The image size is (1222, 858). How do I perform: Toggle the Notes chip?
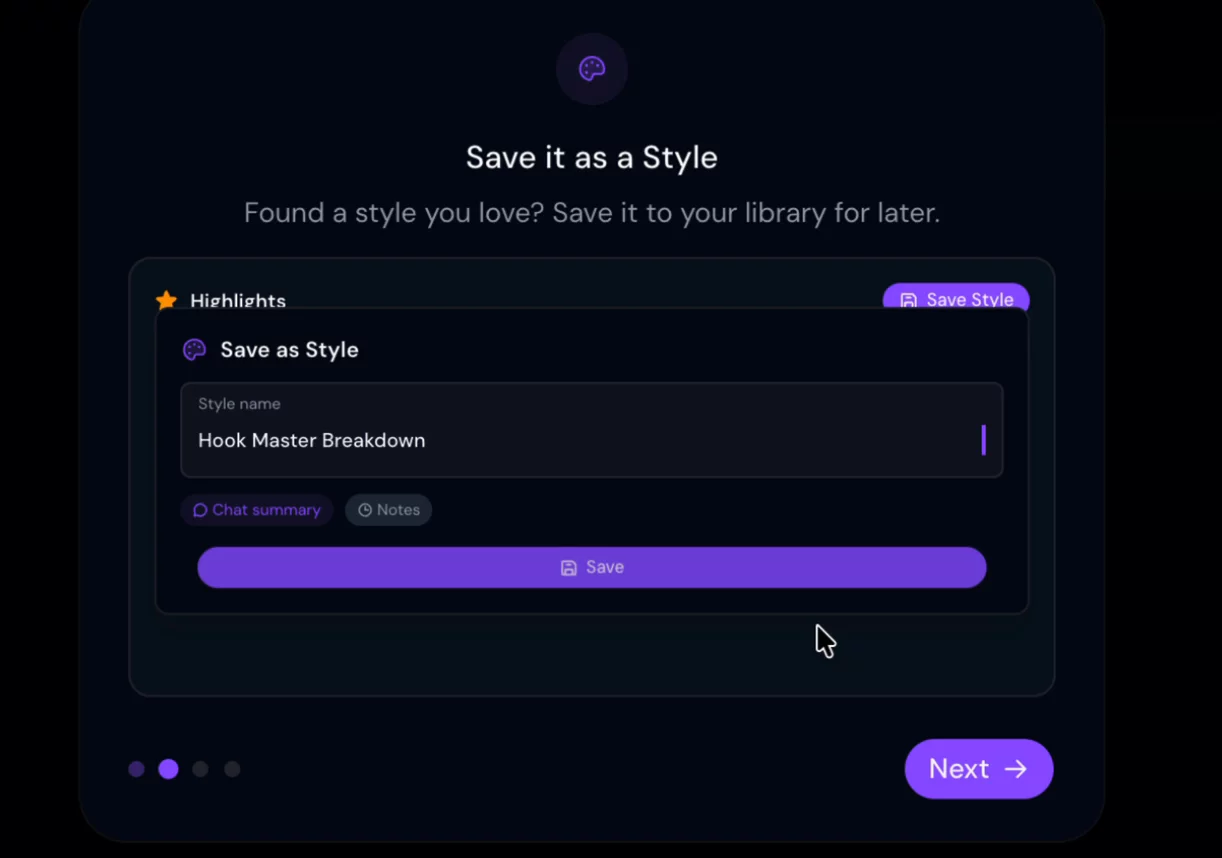coord(388,510)
